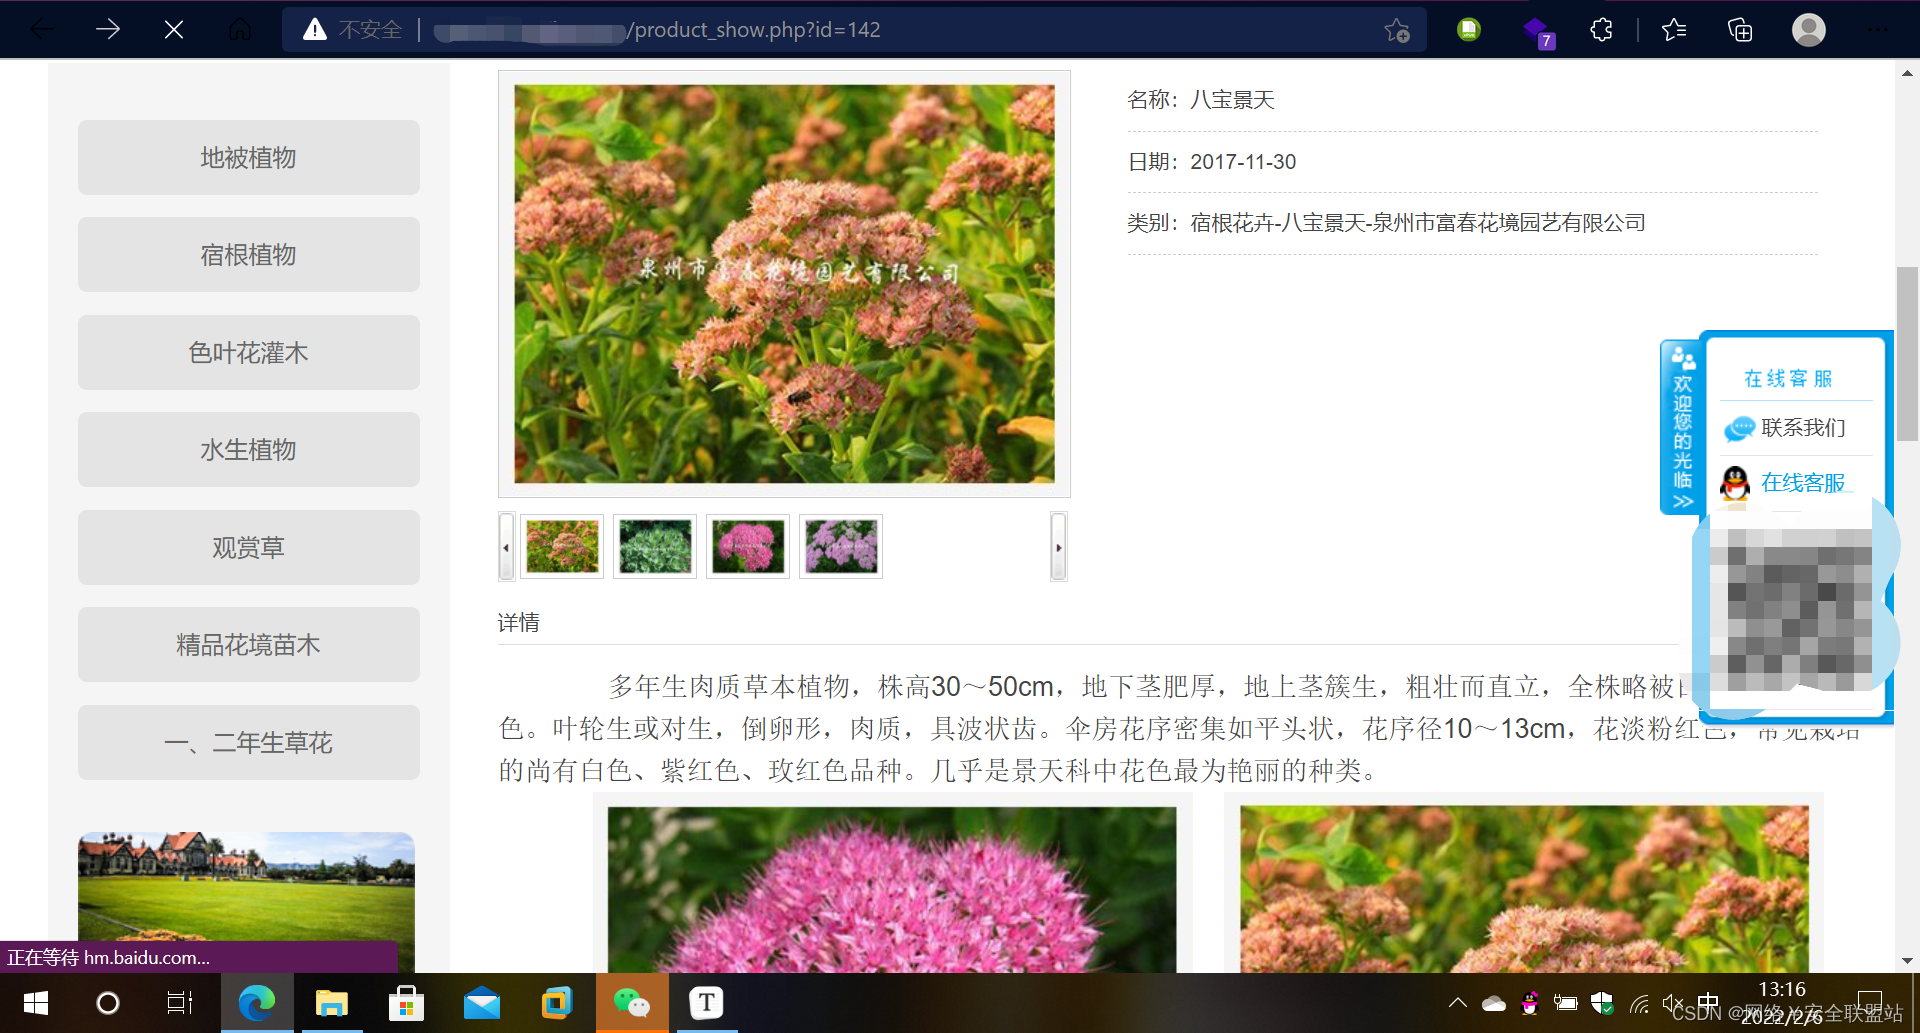Image resolution: width=1920 pixels, height=1033 pixels.
Task: Open the Wi-Fi network tray icon
Action: [1639, 1003]
